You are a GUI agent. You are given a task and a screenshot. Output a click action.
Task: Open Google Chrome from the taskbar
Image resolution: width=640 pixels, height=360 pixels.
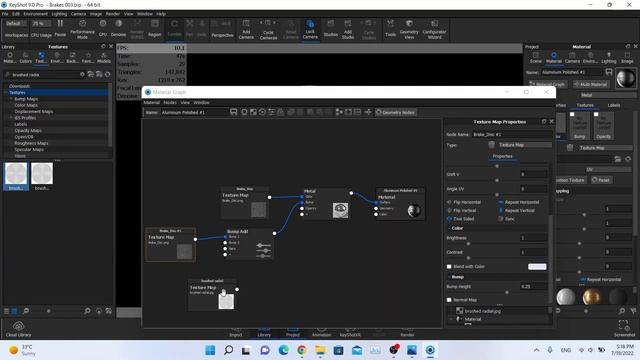(x=302, y=350)
